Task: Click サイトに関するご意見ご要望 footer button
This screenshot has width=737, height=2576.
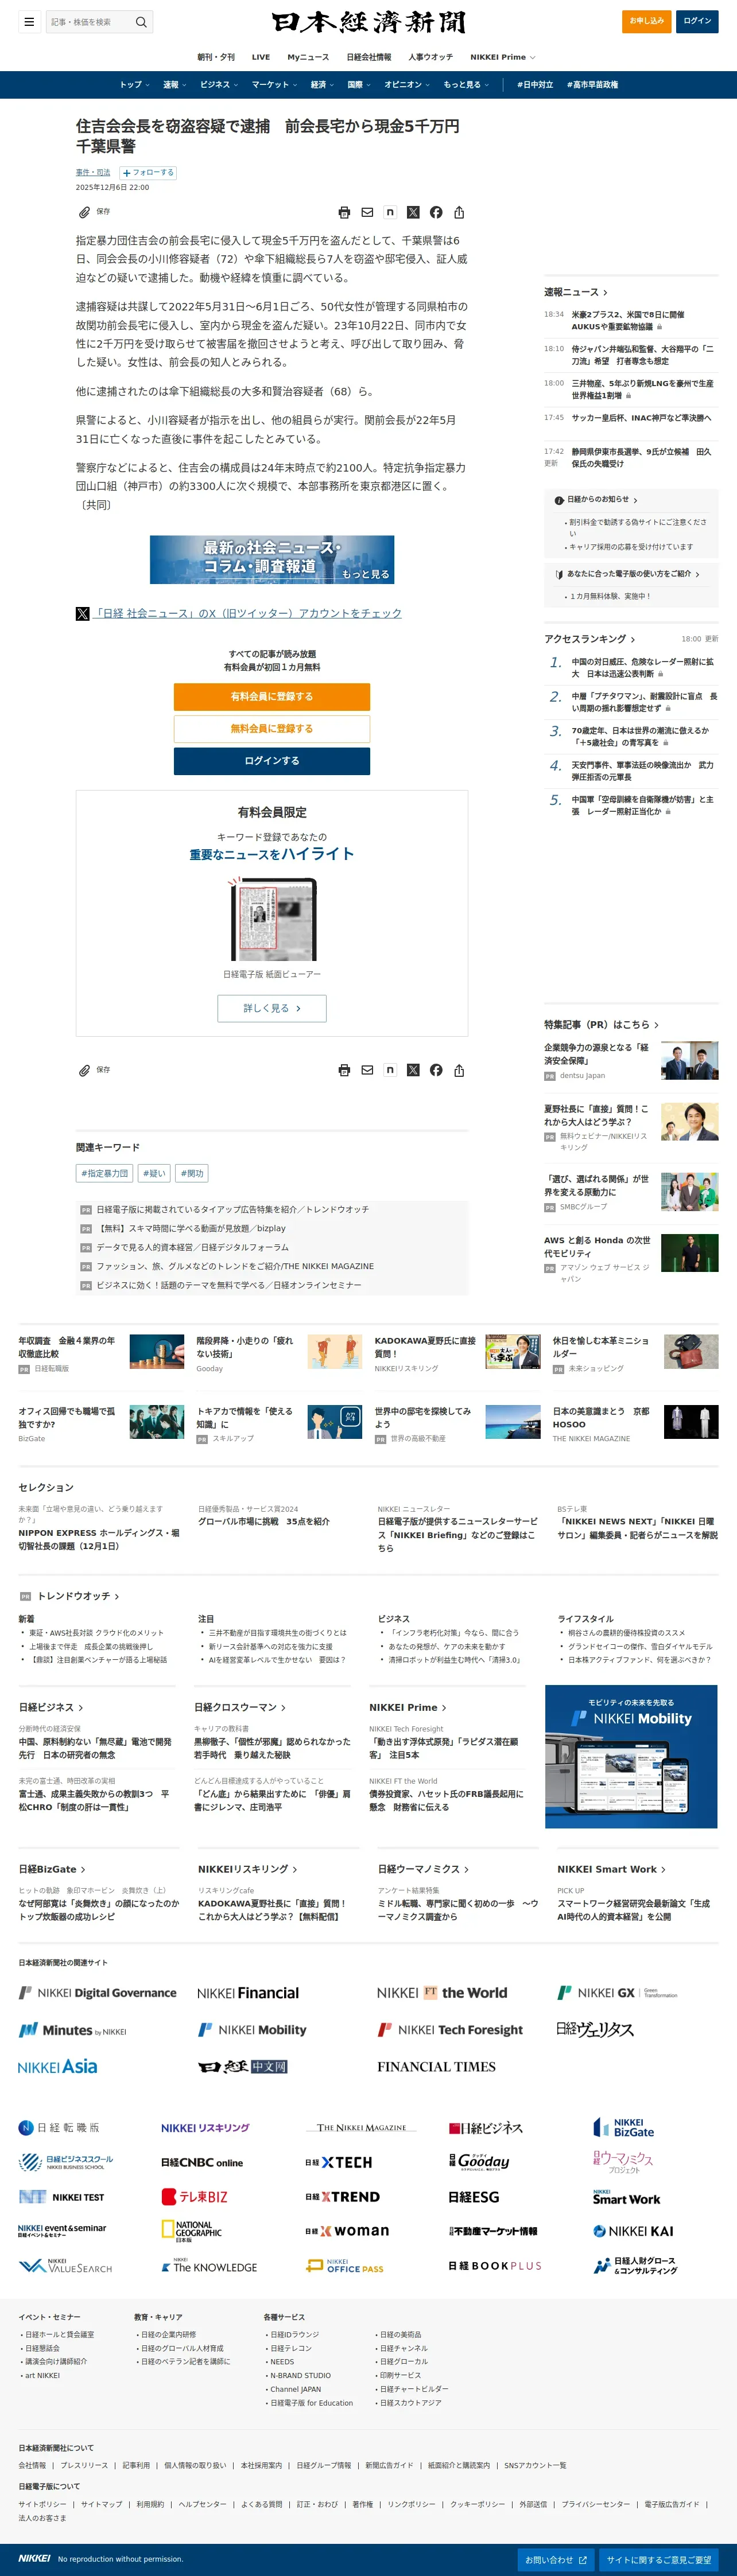Action: (659, 2560)
